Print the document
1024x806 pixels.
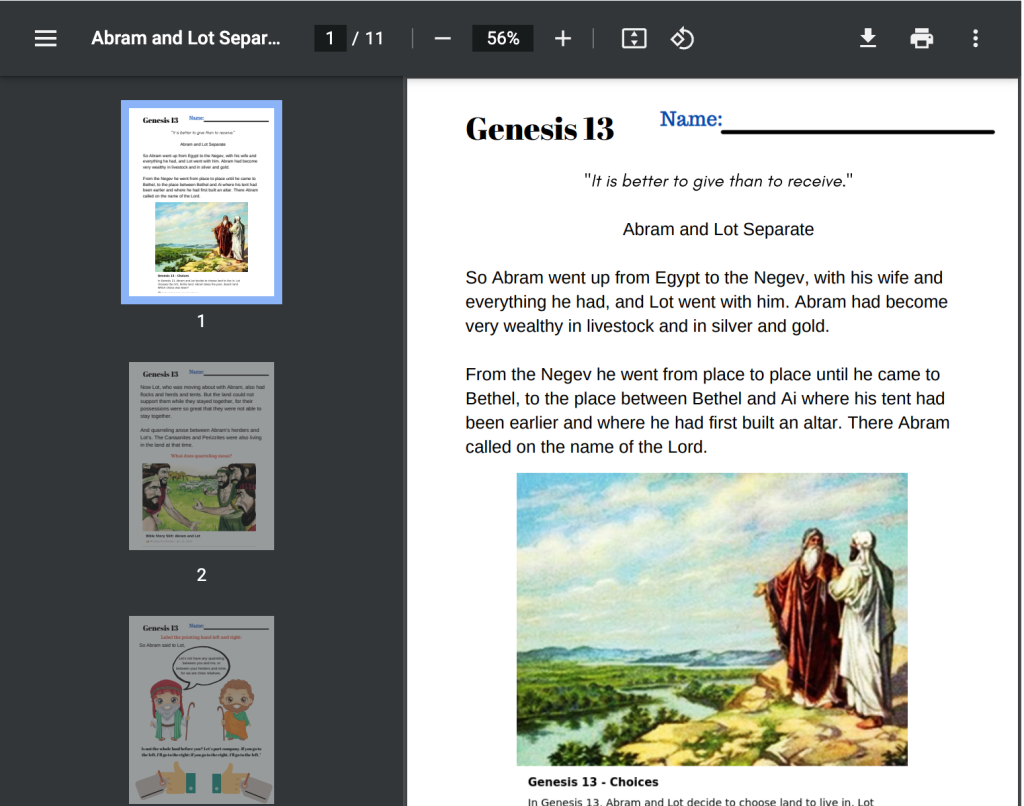click(x=921, y=38)
